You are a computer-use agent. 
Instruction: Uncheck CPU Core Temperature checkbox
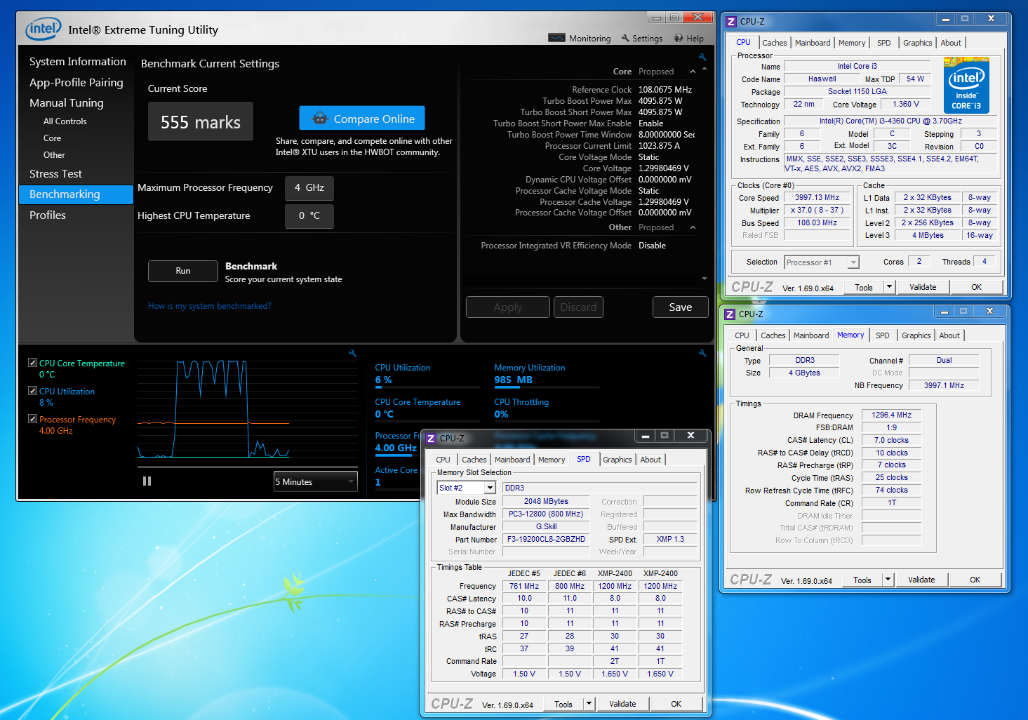pyautogui.click(x=32, y=363)
